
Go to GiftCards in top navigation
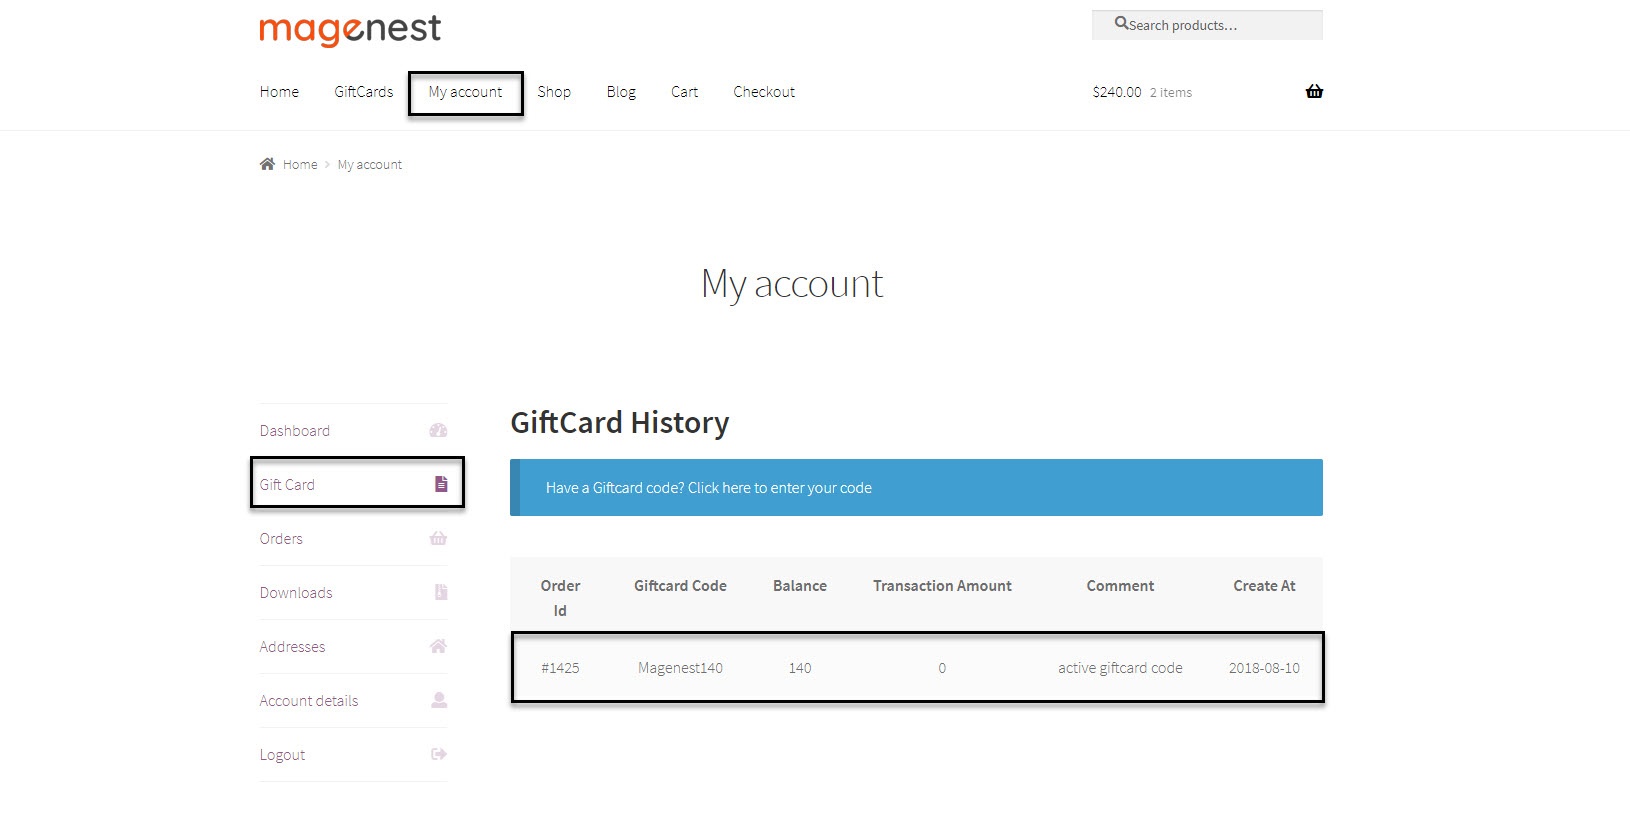point(363,92)
